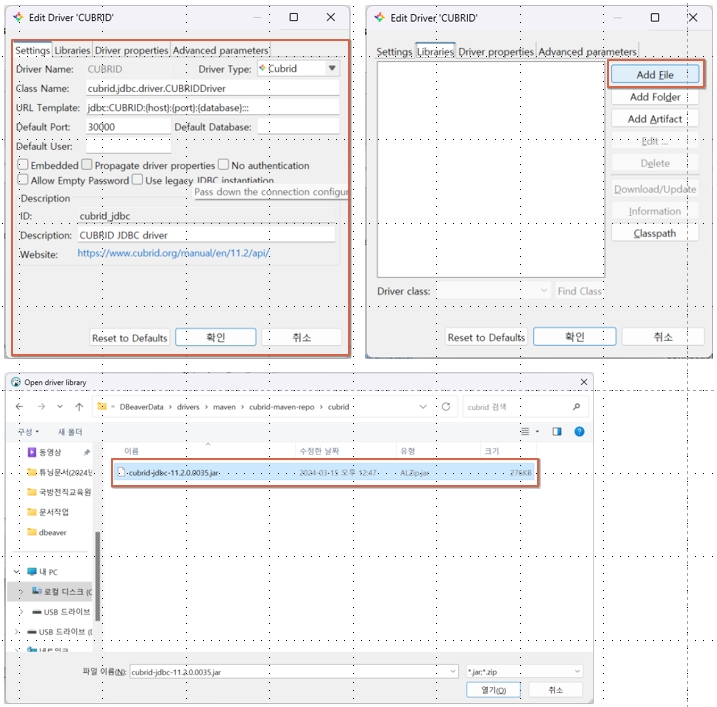The height and width of the screenshot is (707, 717).
Task: Click the URL Template input field
Action: tap(213, 107)
